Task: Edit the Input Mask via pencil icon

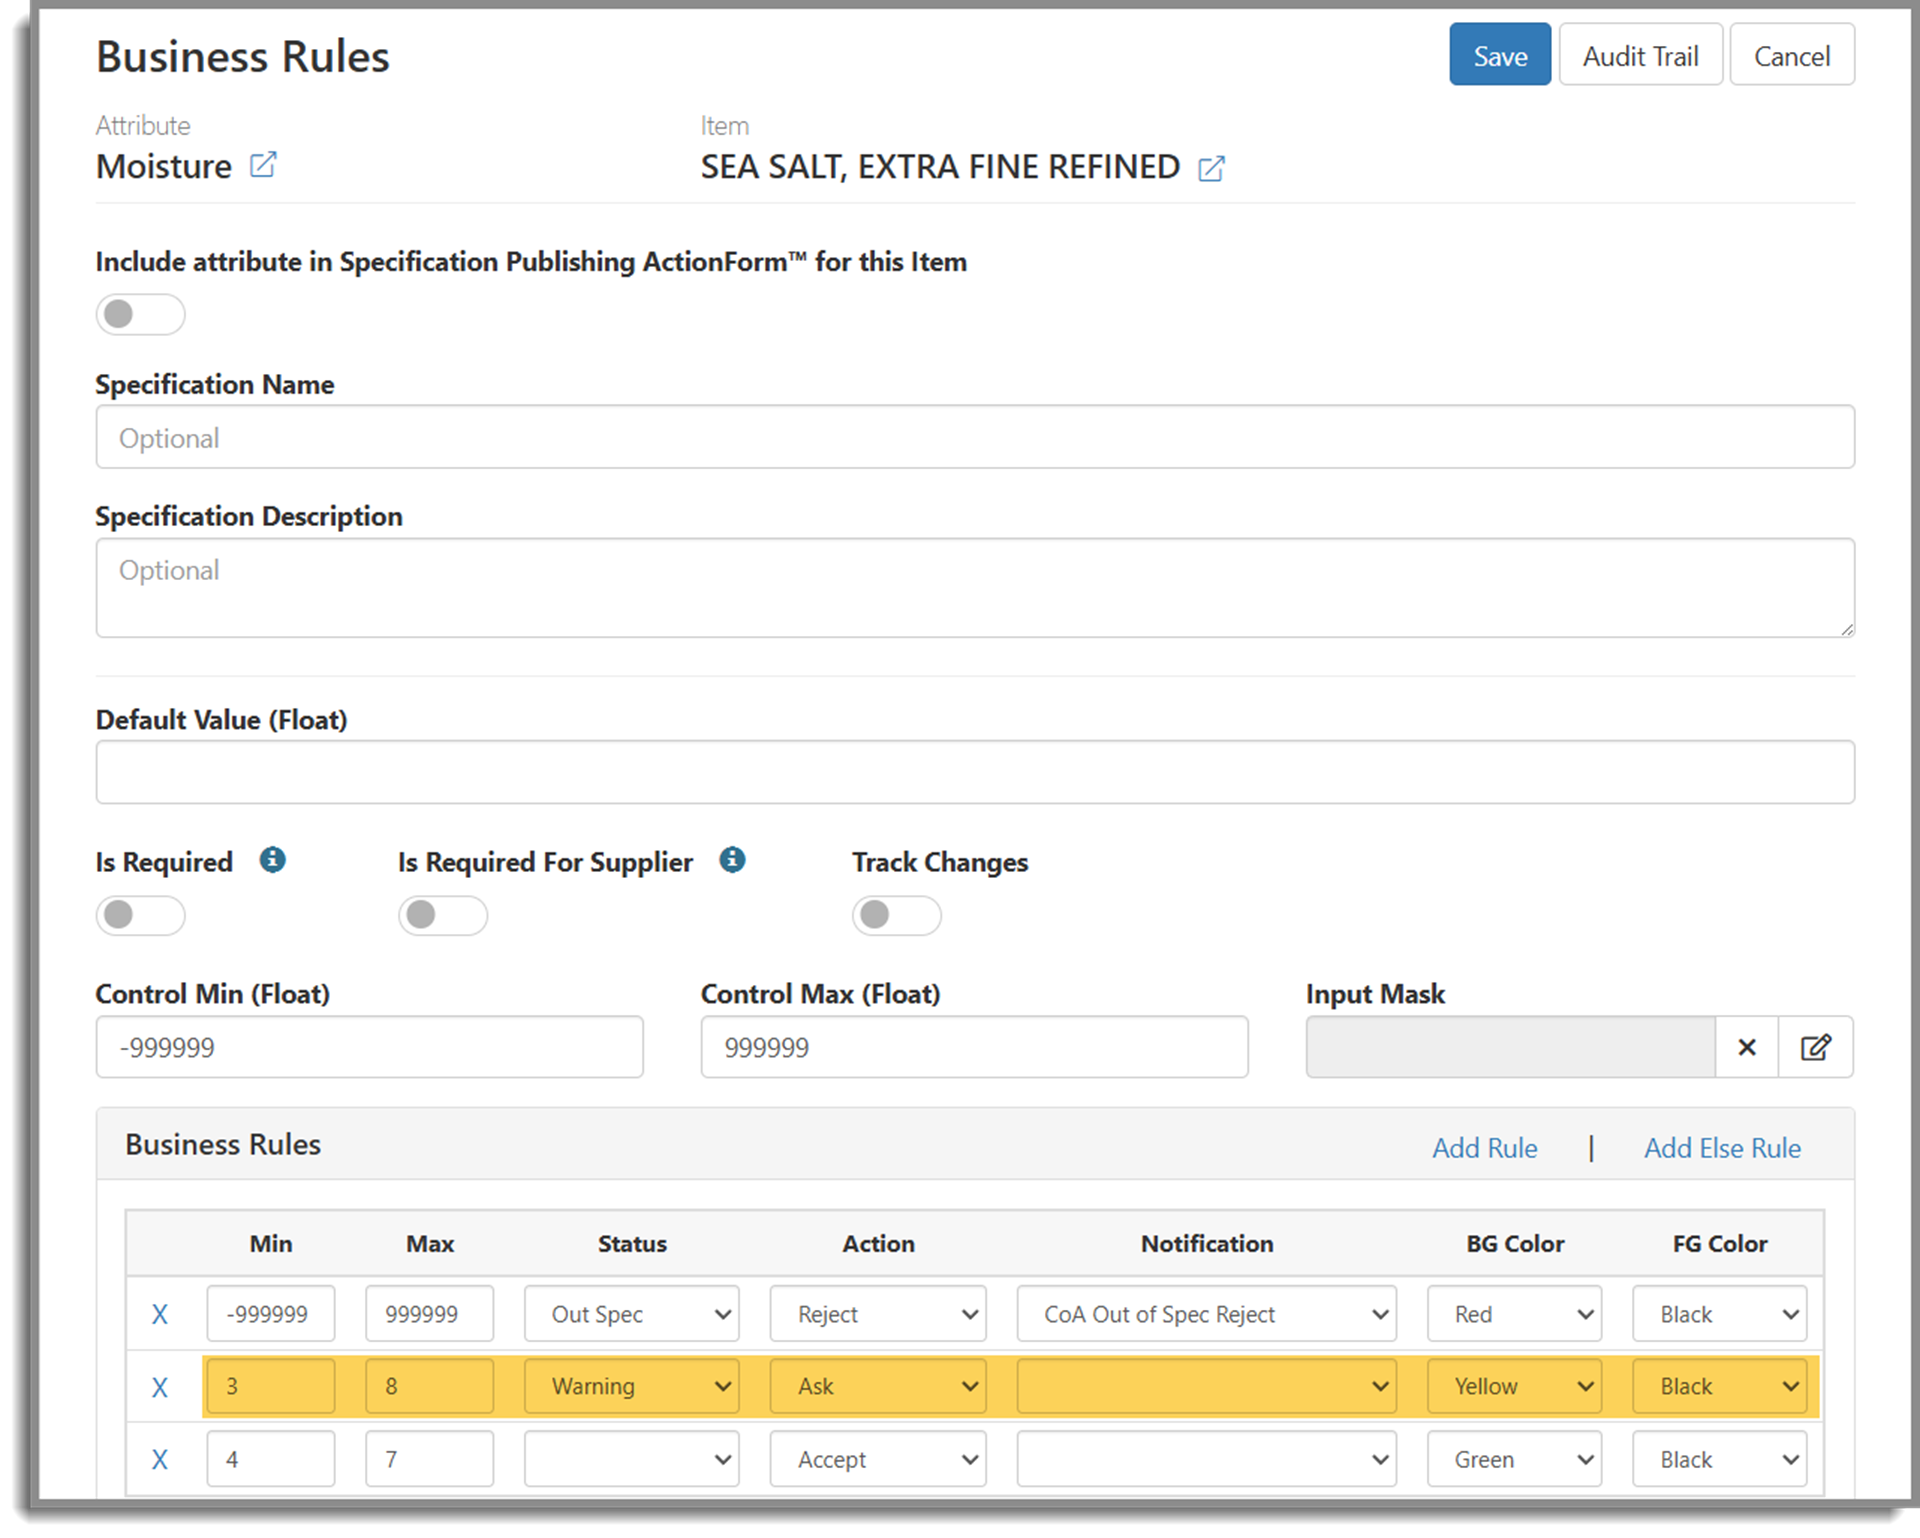Action: click(1815, 1047)
